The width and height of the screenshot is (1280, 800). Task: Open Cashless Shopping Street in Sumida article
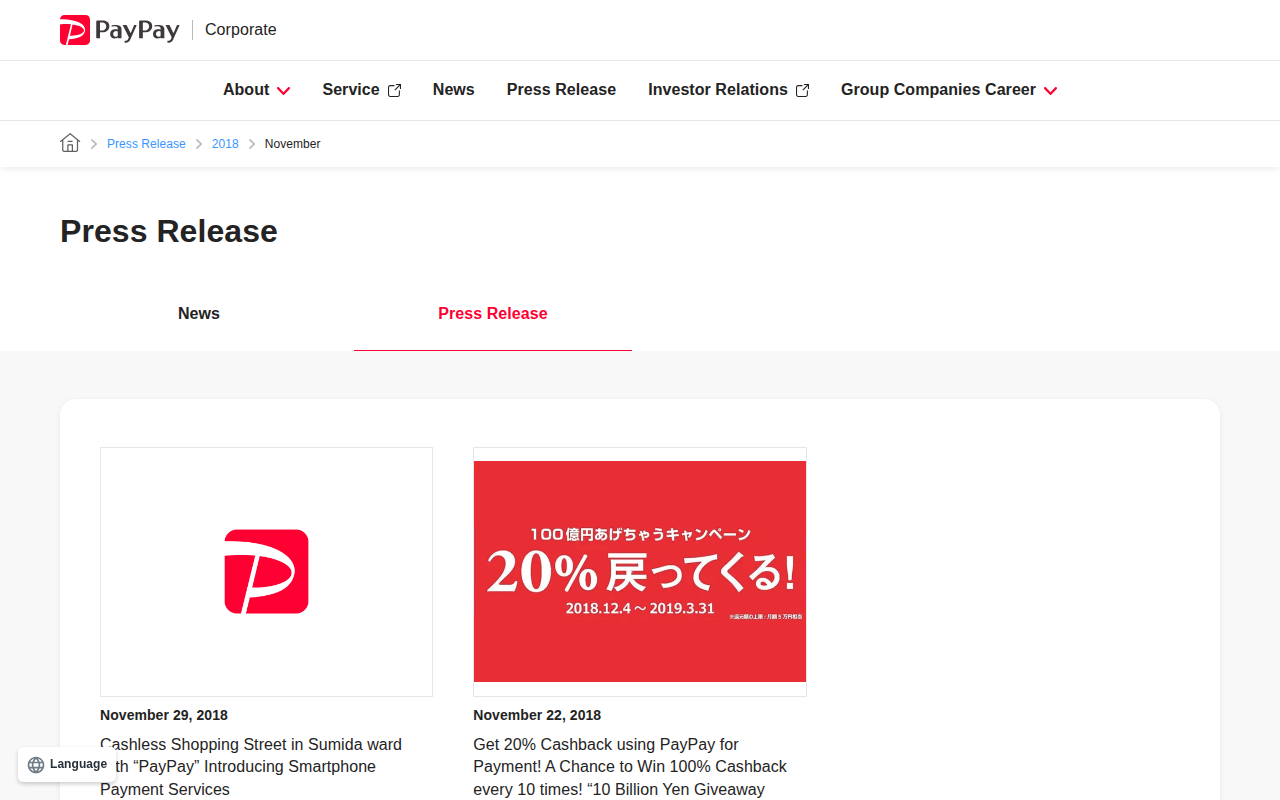[x=251, y=767]
